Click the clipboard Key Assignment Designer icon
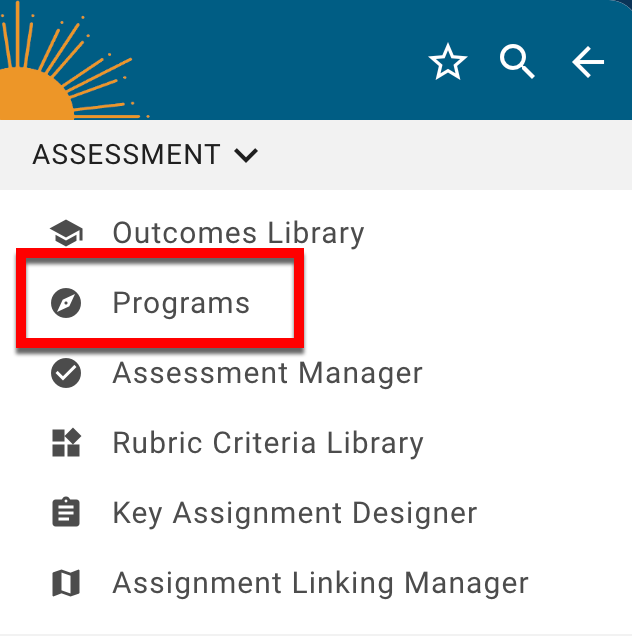This screenshot has height=636, width=632. 66,513
